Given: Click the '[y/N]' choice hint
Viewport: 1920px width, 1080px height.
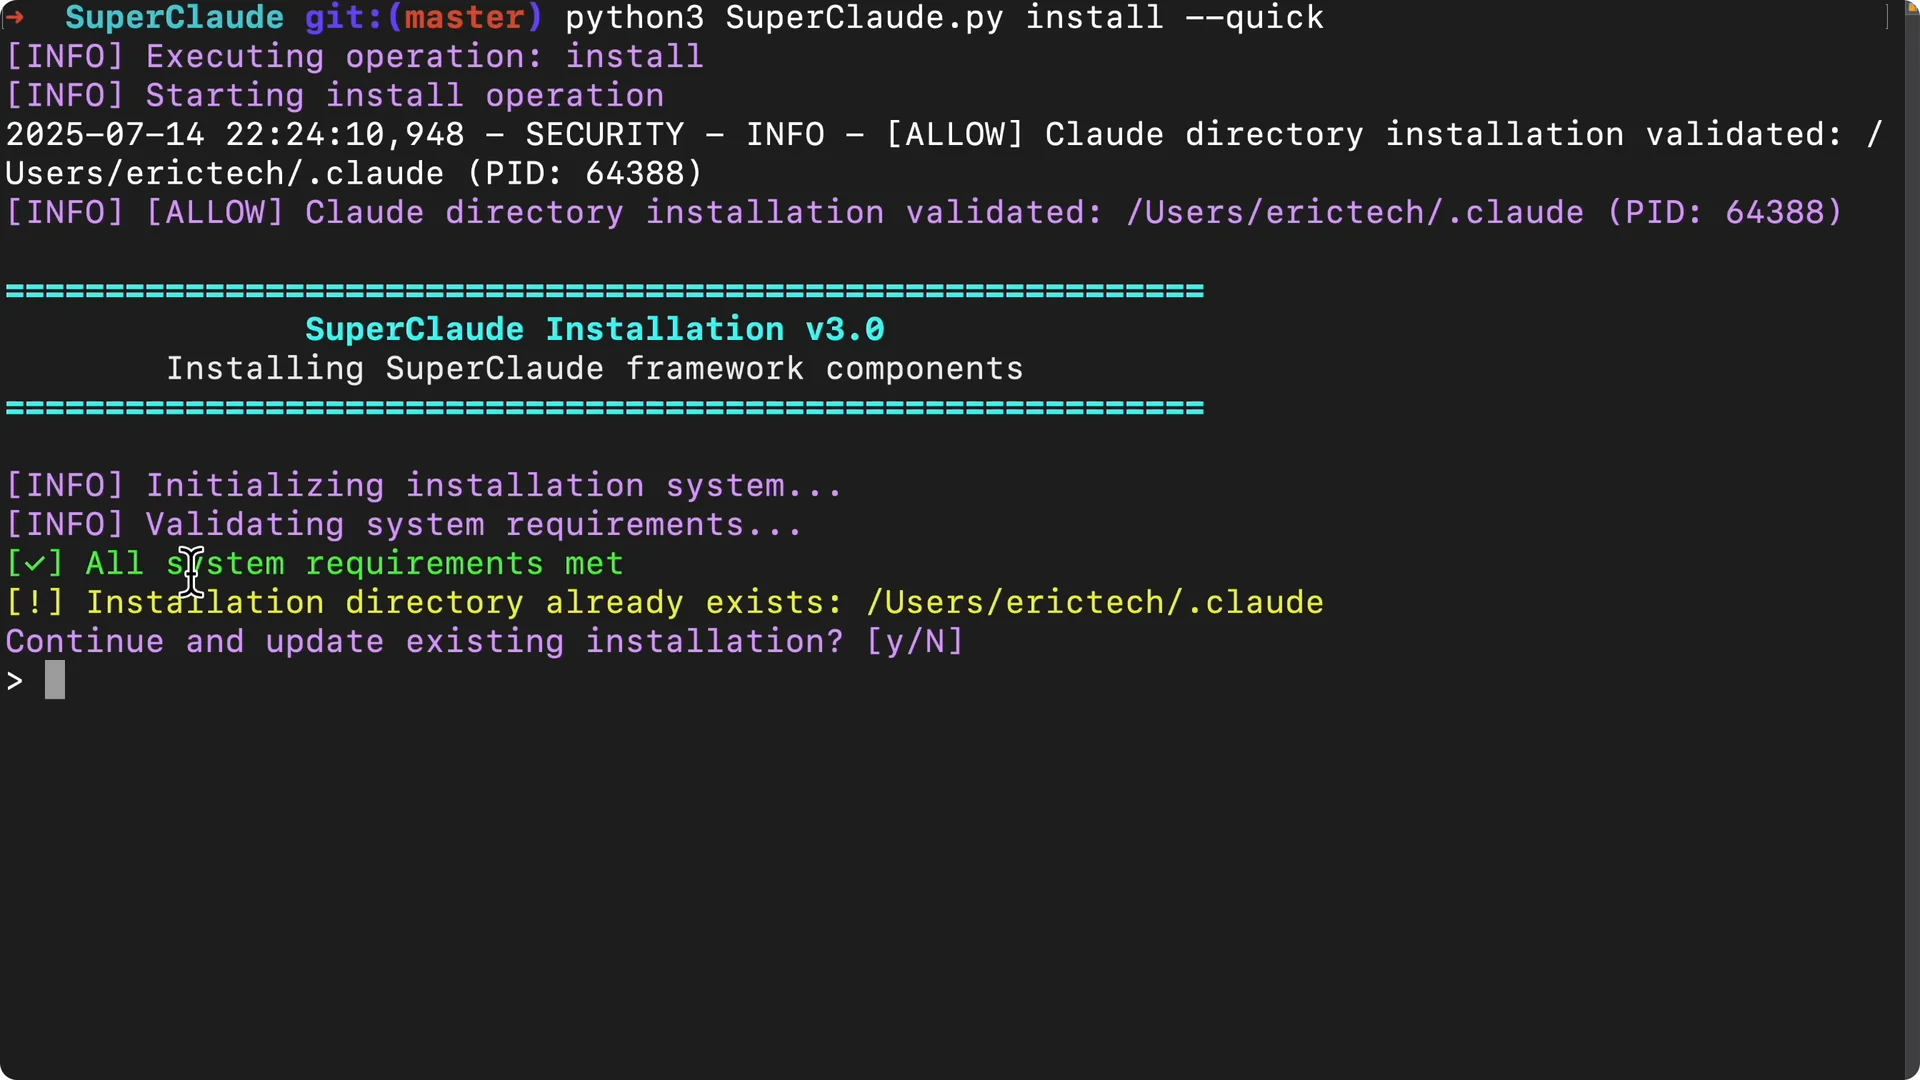Looking at the screenshot, I should (x=915, y=642).
